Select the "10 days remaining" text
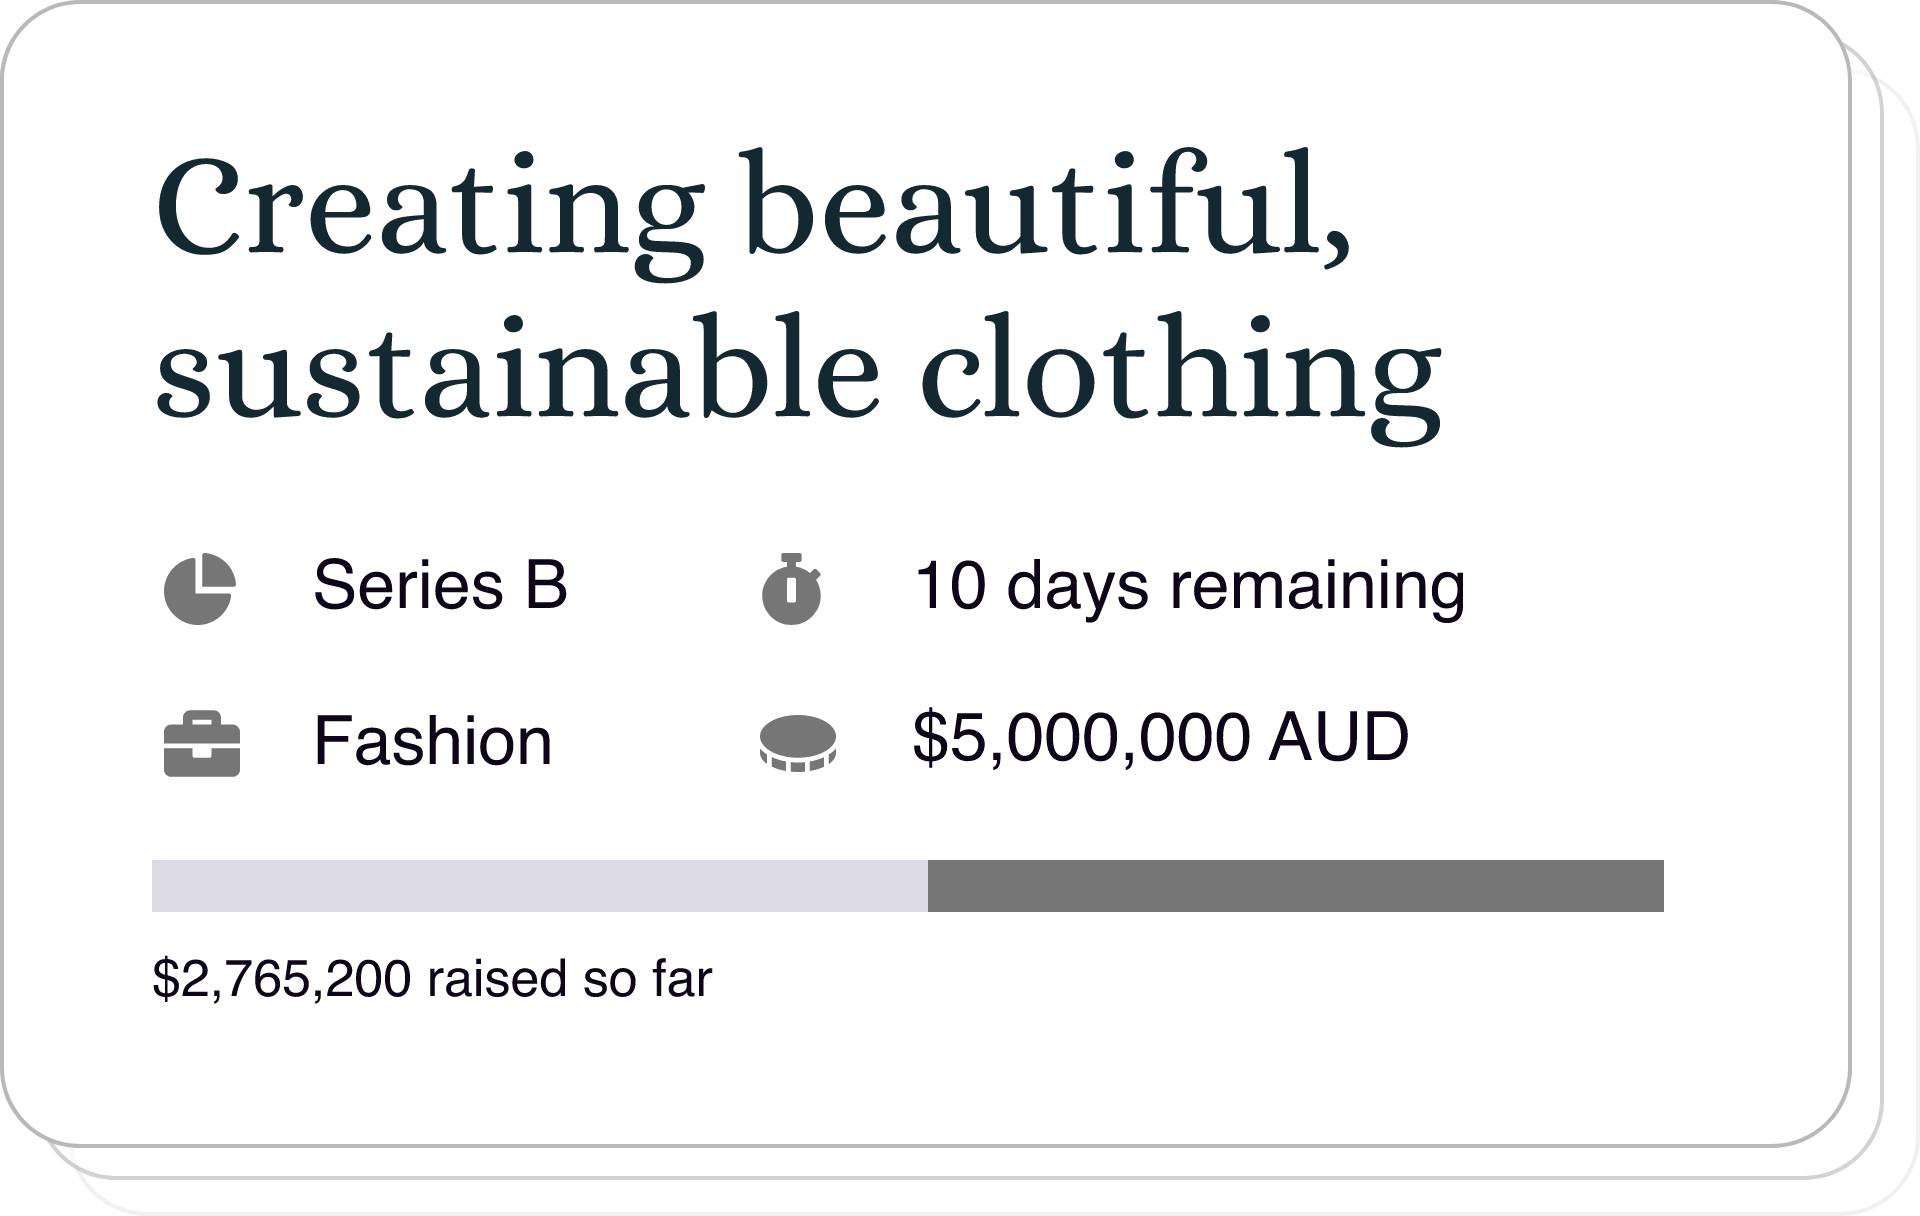Viewport: 1920px width, 1216px height. pos(1189,585)
